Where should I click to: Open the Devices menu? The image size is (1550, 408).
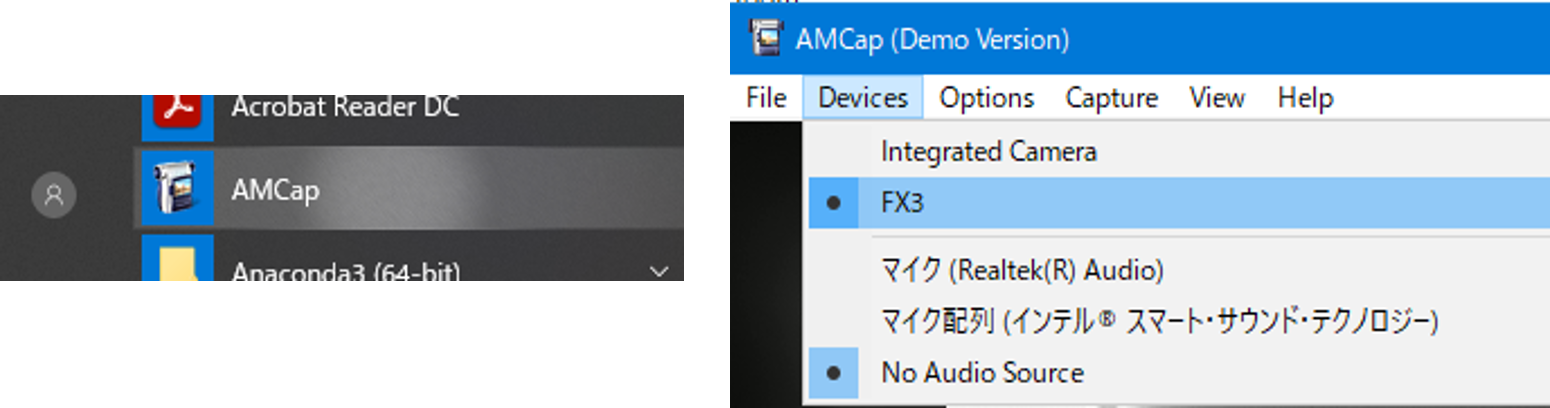click(x=863, y=98)
